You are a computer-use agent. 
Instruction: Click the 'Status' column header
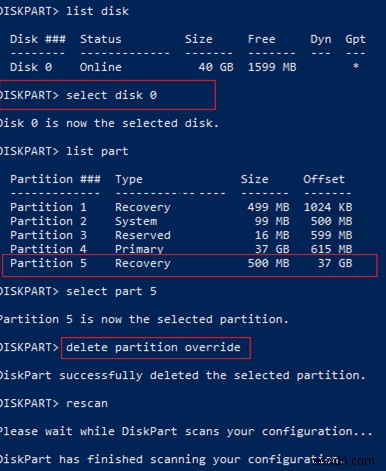click(101, 39)
